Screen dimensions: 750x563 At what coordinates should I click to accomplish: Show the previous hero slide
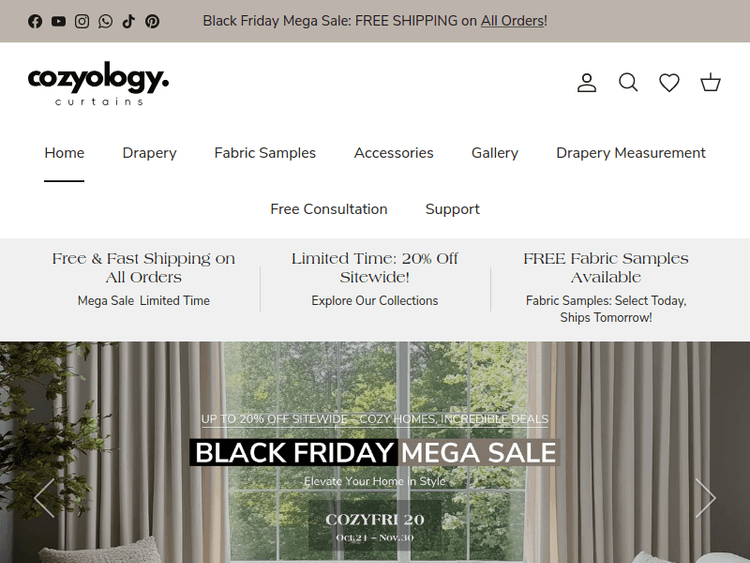coord(44,498)
